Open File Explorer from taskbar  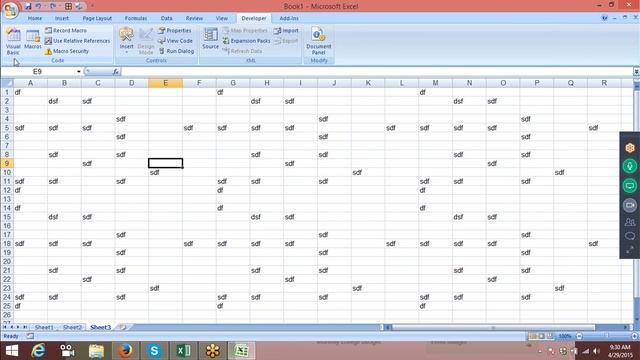point(96,351)
